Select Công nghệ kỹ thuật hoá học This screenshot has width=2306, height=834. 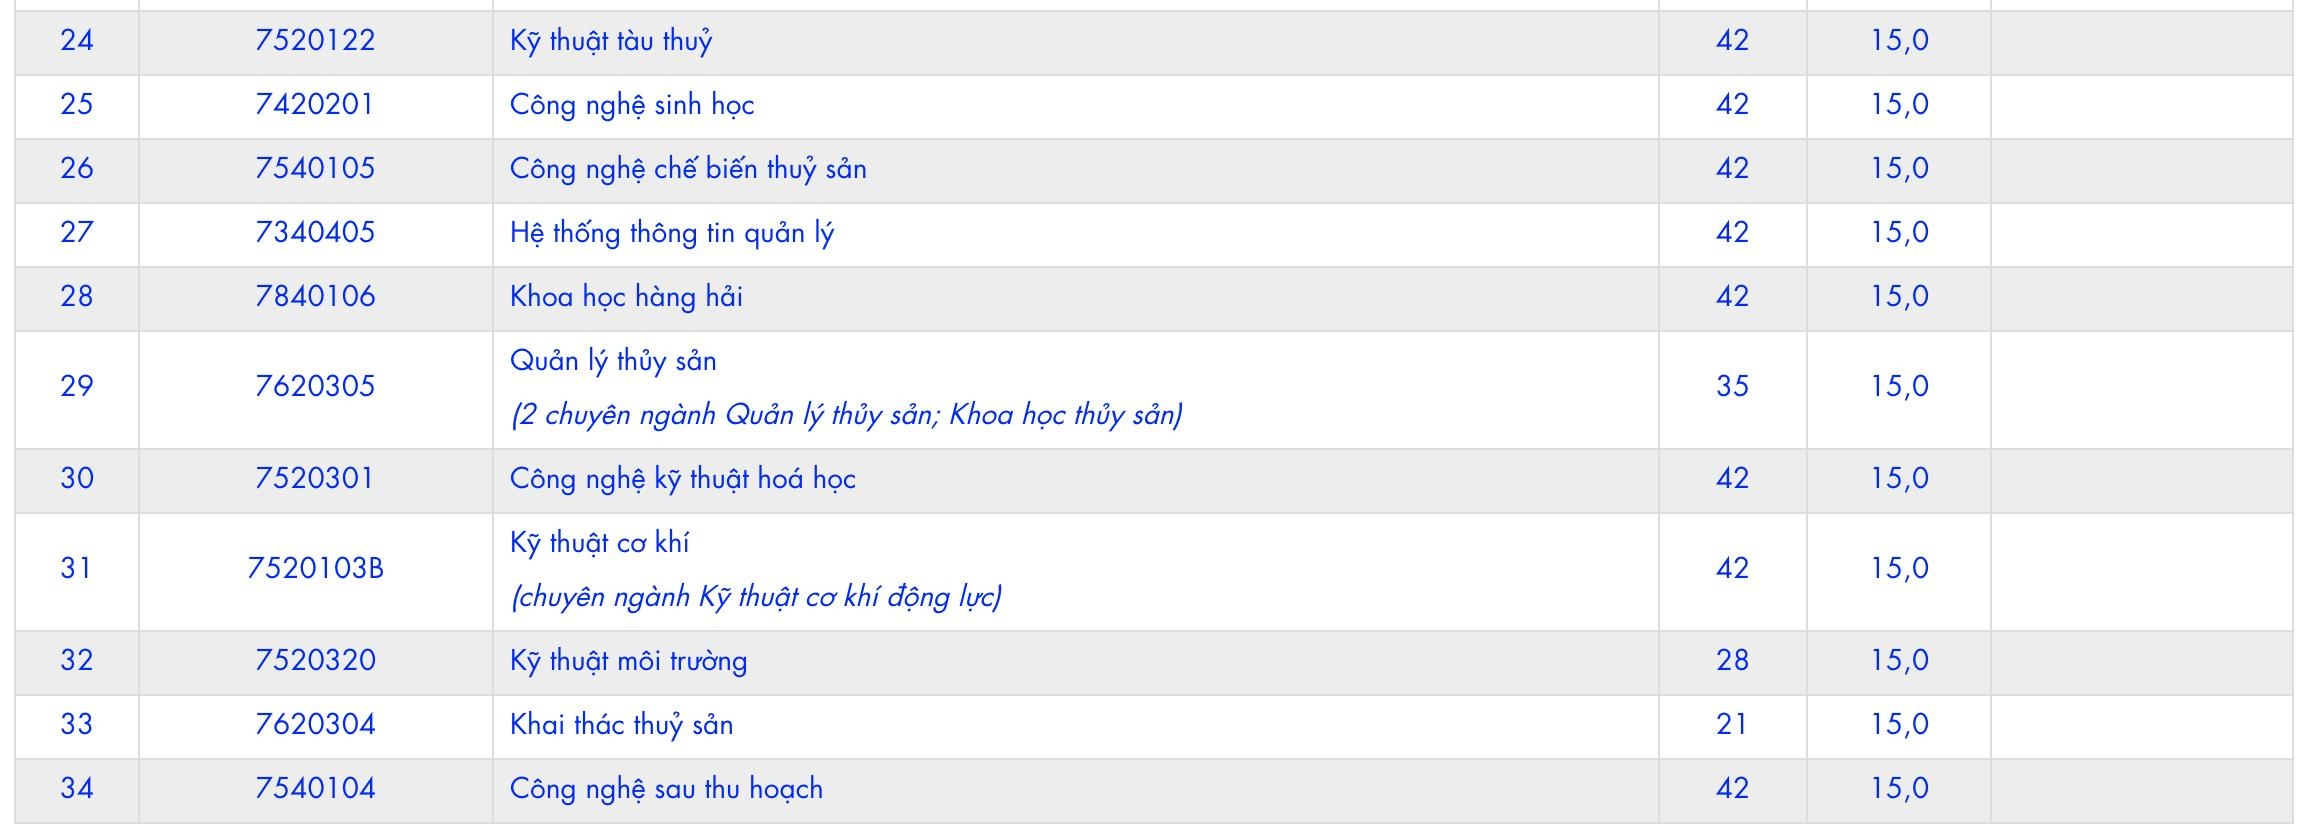click(x=682, y=479)
